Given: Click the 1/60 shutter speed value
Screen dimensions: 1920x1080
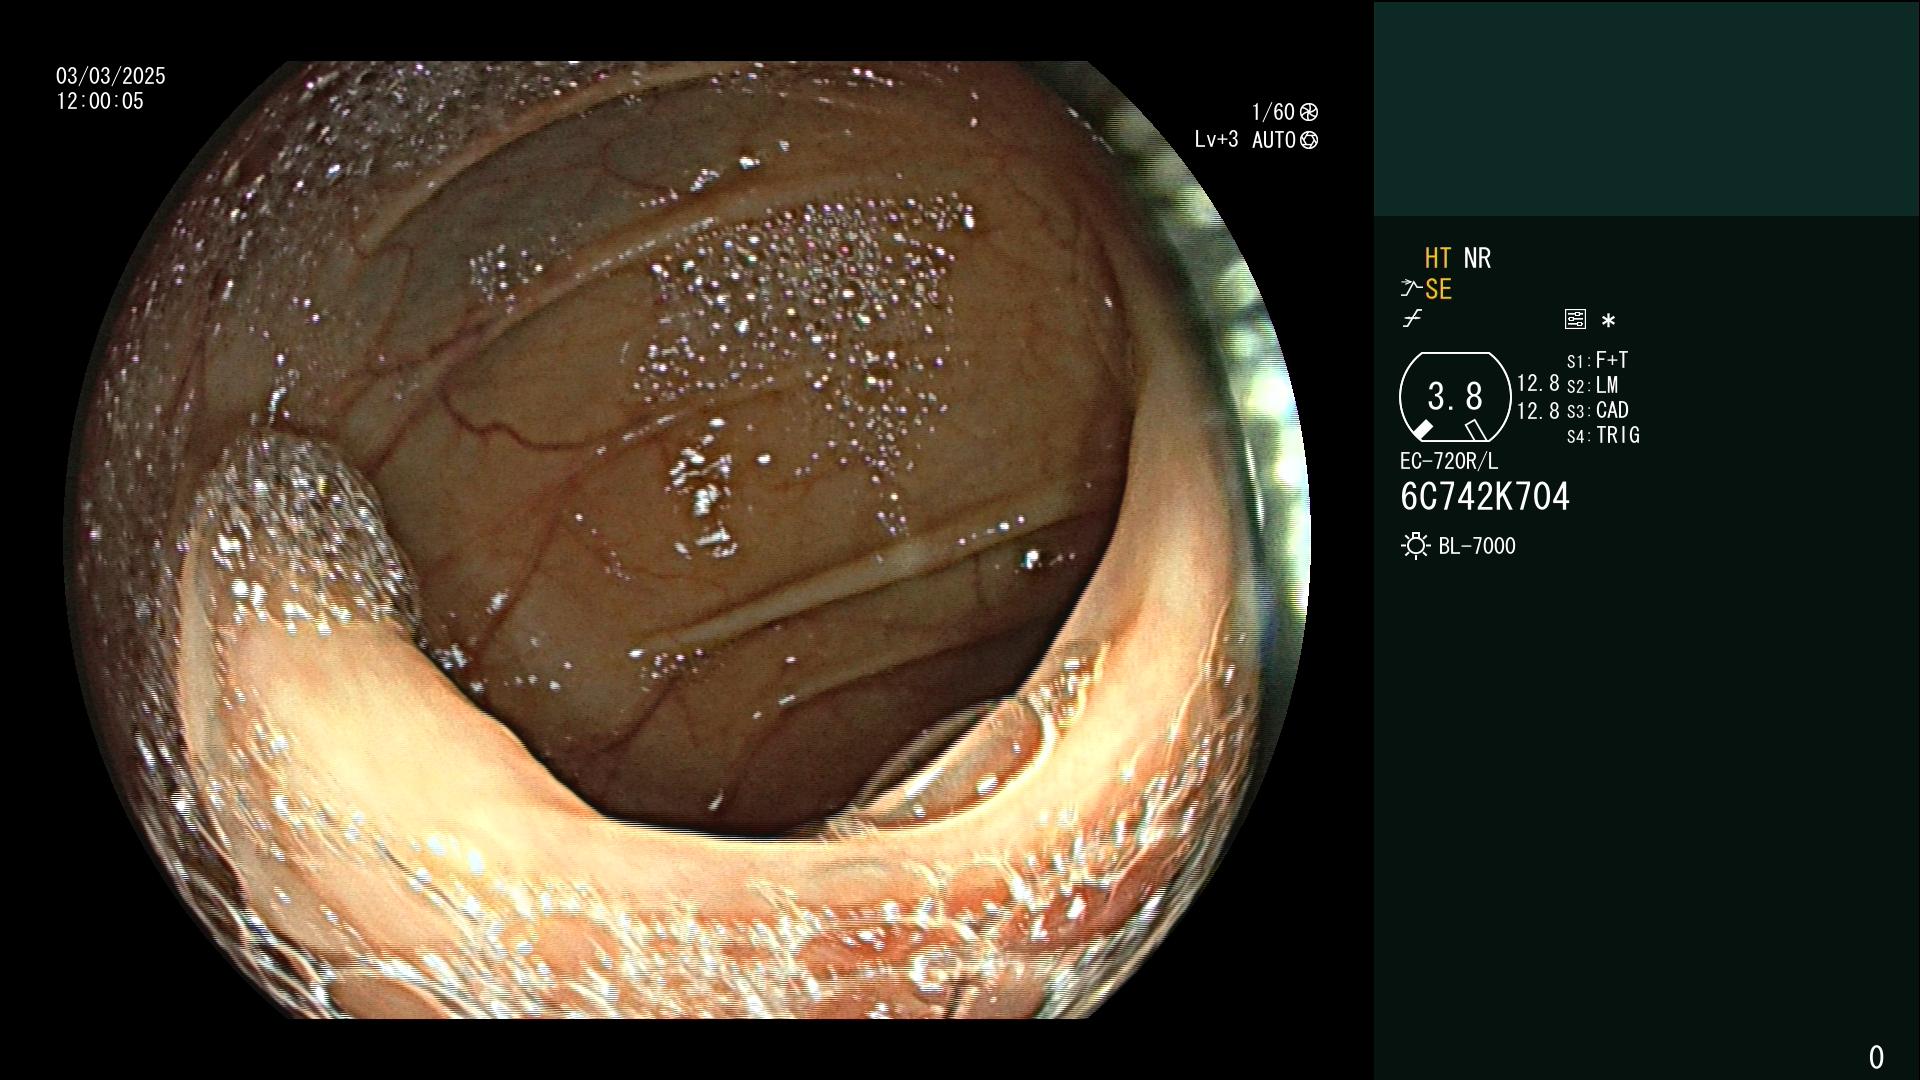Looking at the screenshot, I should click(1273, 112).
